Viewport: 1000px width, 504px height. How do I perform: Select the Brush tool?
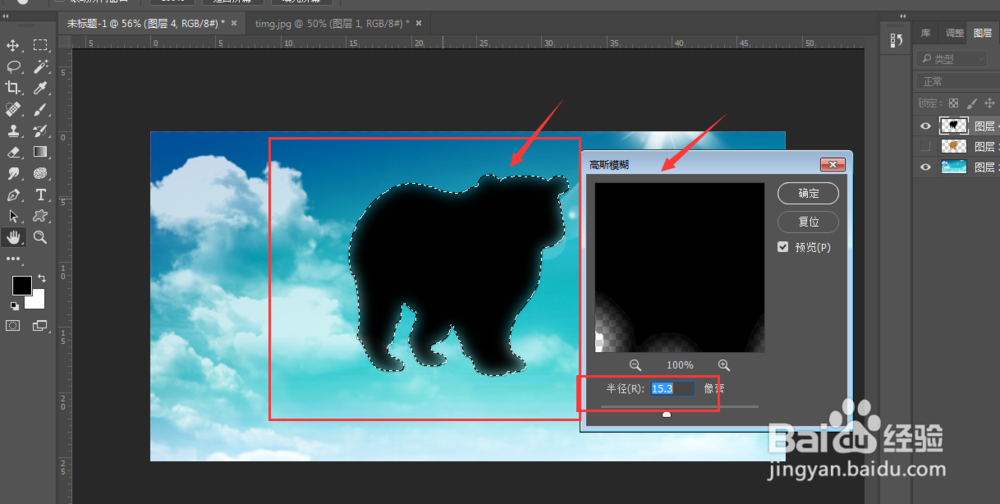point(40,110)
